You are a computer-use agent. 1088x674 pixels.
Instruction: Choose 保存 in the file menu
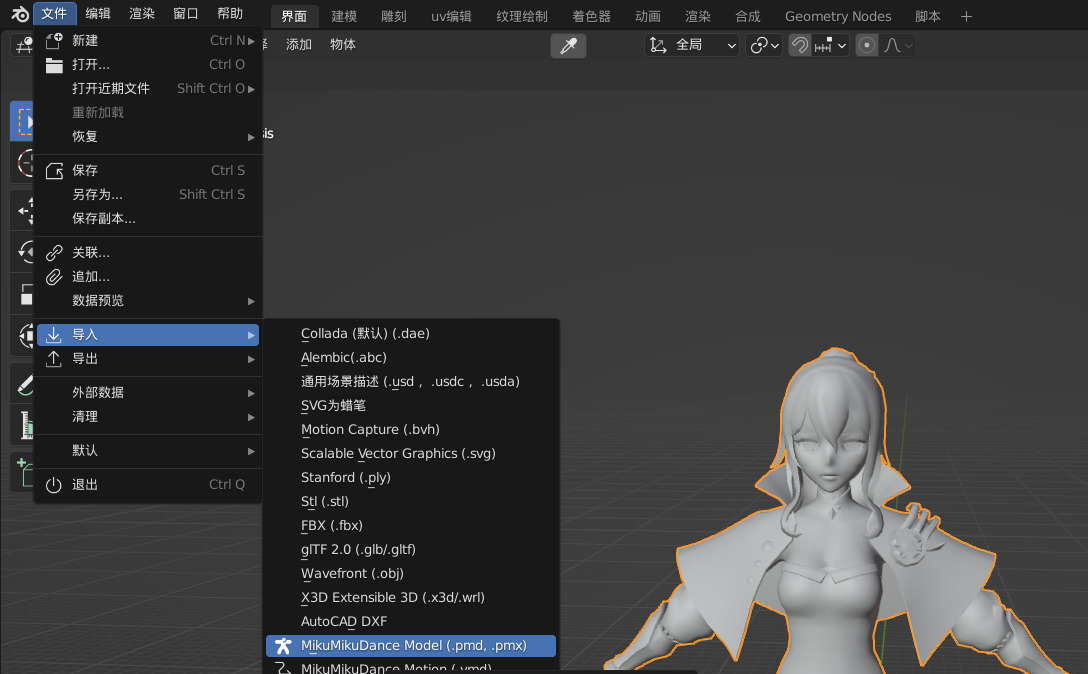(148, 170)
